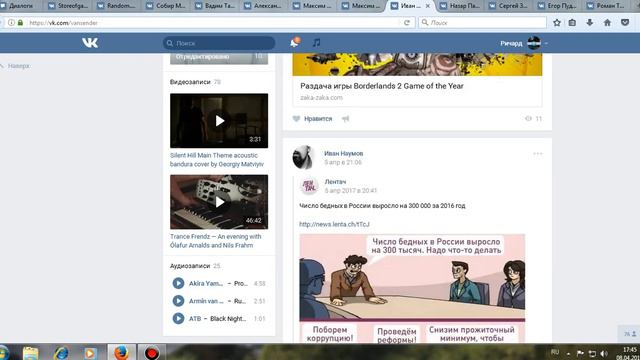The image size is (640, 360).
Task: Open the notifications bell
Action: click(295, 42)
